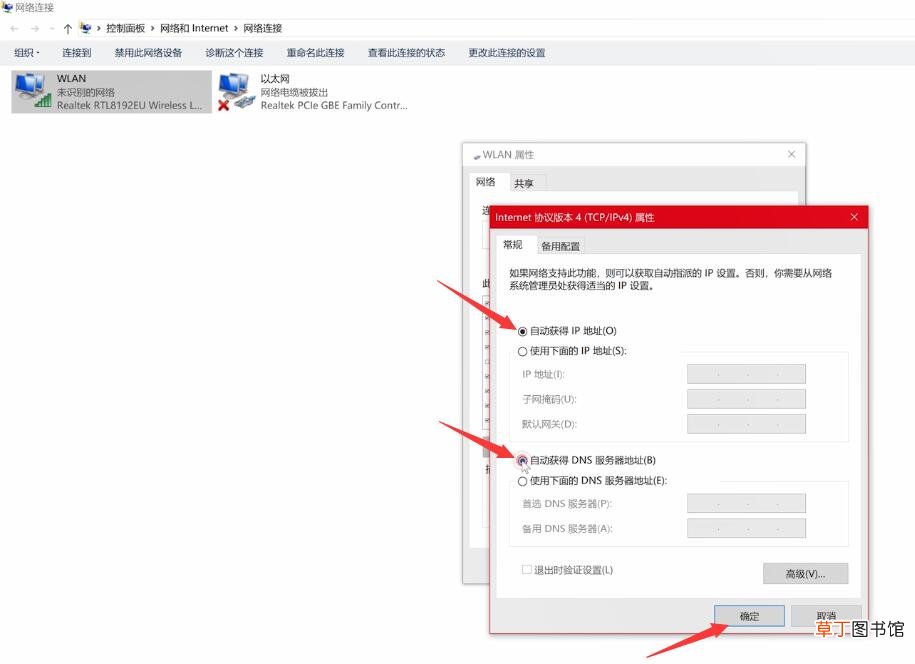The image size is (915, 664).
Task: Click the 取消 button
Action: 826,616
